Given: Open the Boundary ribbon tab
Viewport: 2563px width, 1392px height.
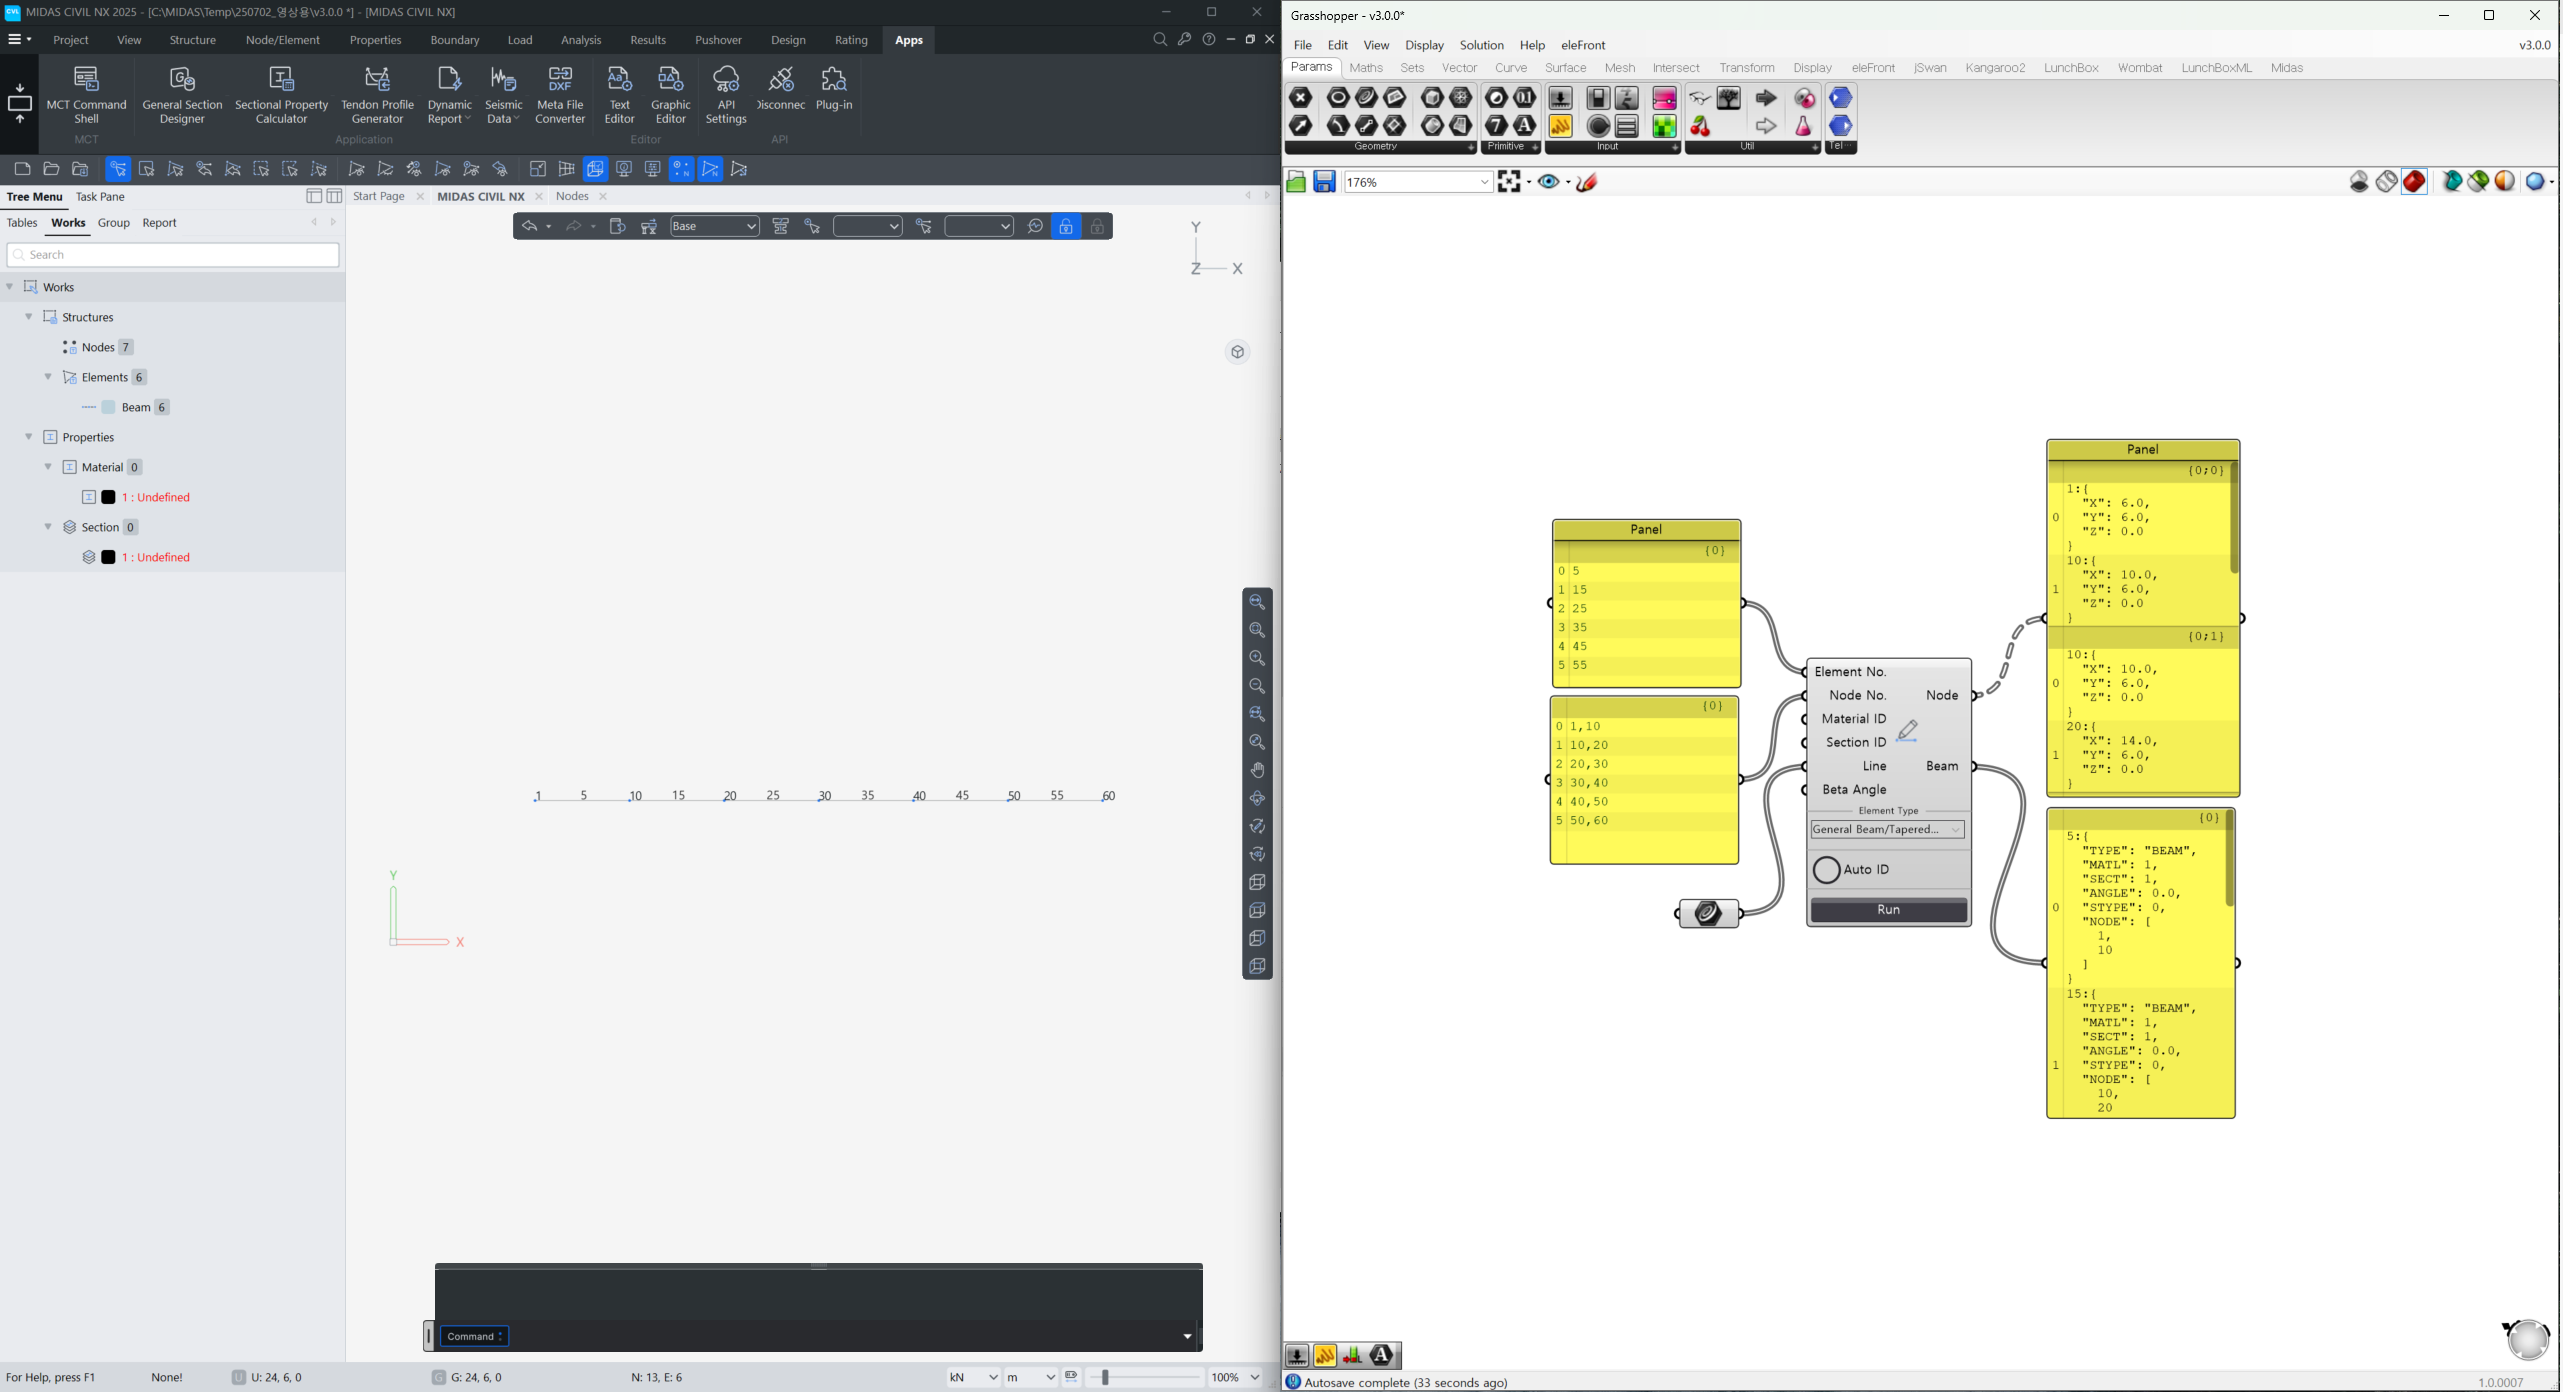Looking at the screenshot, I should [455, 40].
